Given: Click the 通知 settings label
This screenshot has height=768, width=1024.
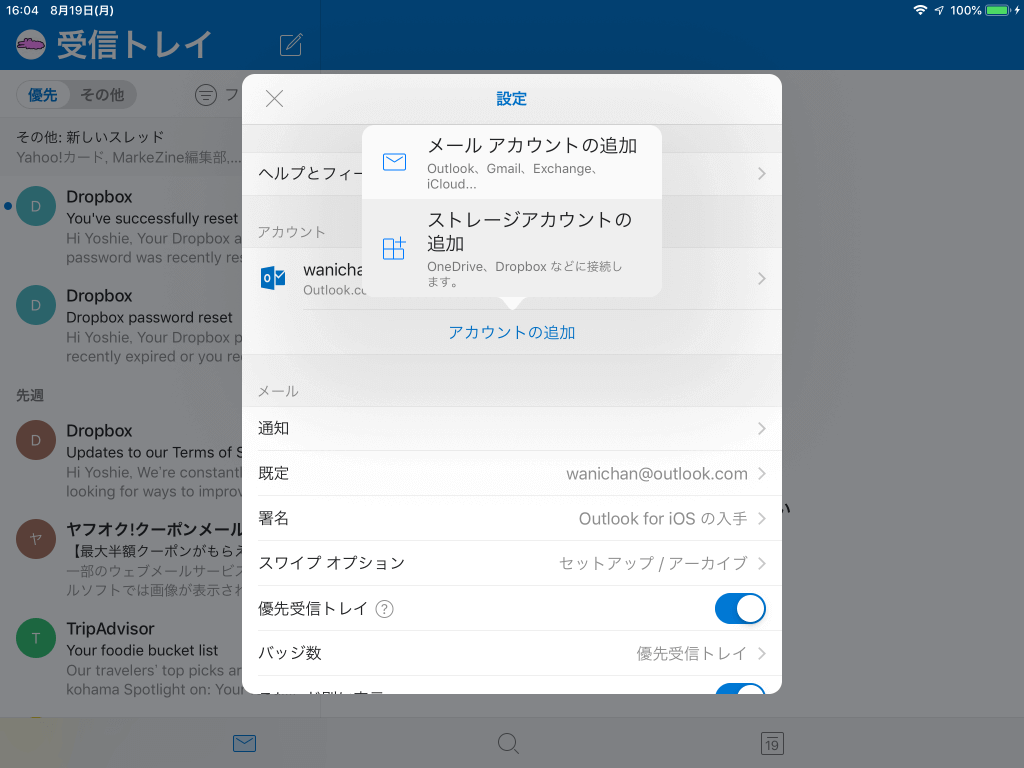Looking at the screenshot, I should [274, 428].
